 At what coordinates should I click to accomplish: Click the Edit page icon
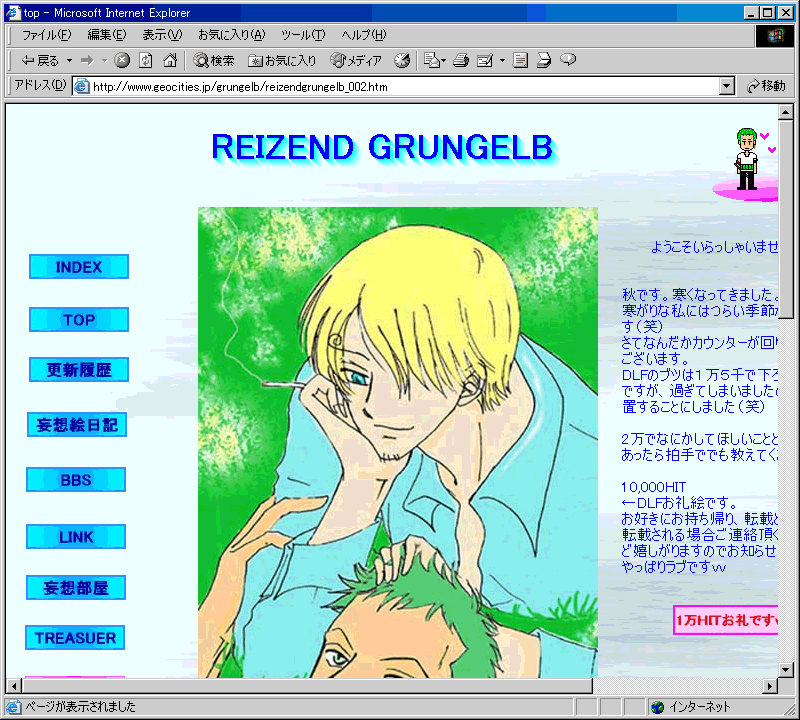[485, 61]
